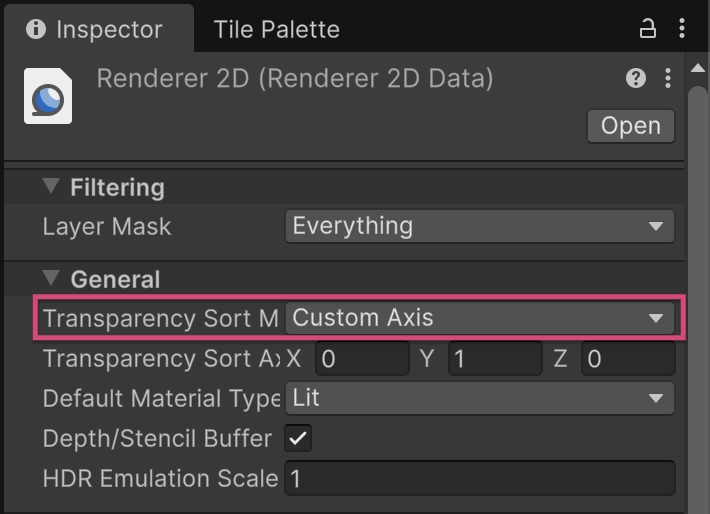Collapse the Filtering section

click(x=52, y=187)
